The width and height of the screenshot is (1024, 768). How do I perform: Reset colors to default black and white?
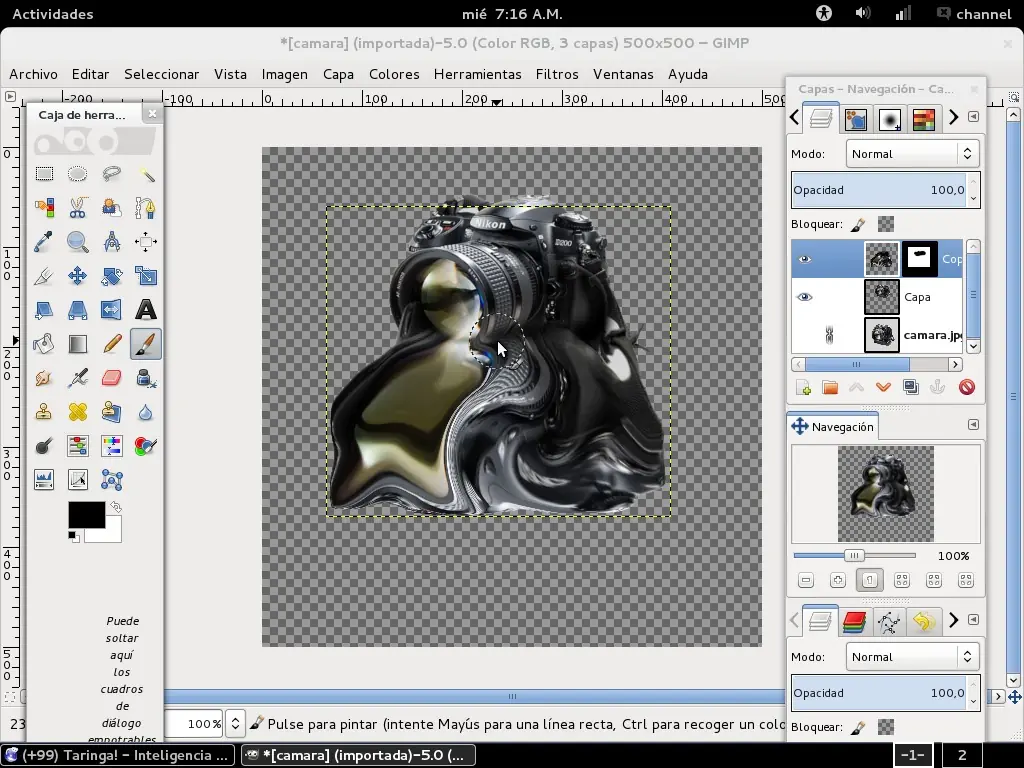pos(73,537)
